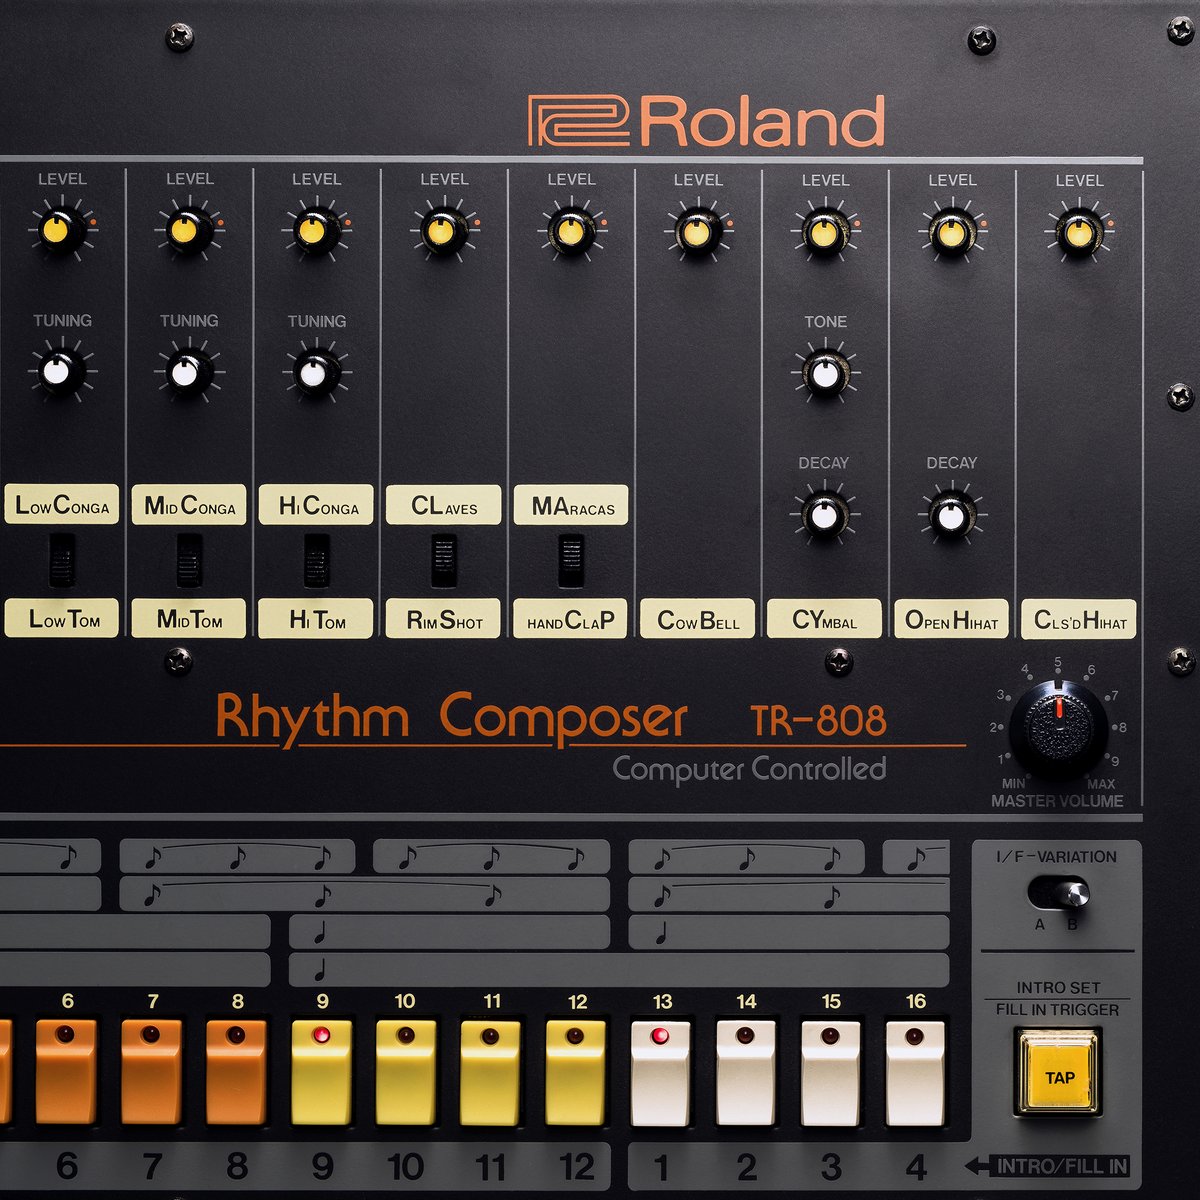Click the FILL IN TRIGGER label

1057,1009
